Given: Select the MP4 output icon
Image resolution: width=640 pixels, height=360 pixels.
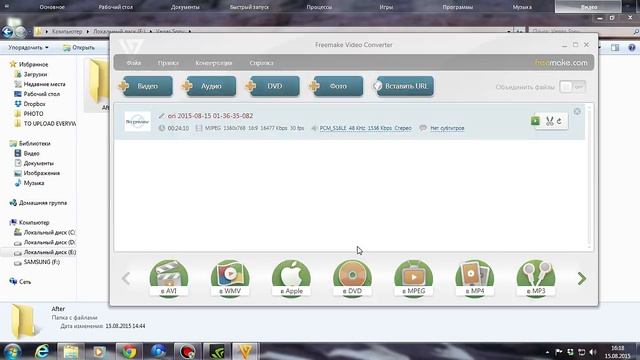Looking at the screenshot, I should click(x=475, y=278).
